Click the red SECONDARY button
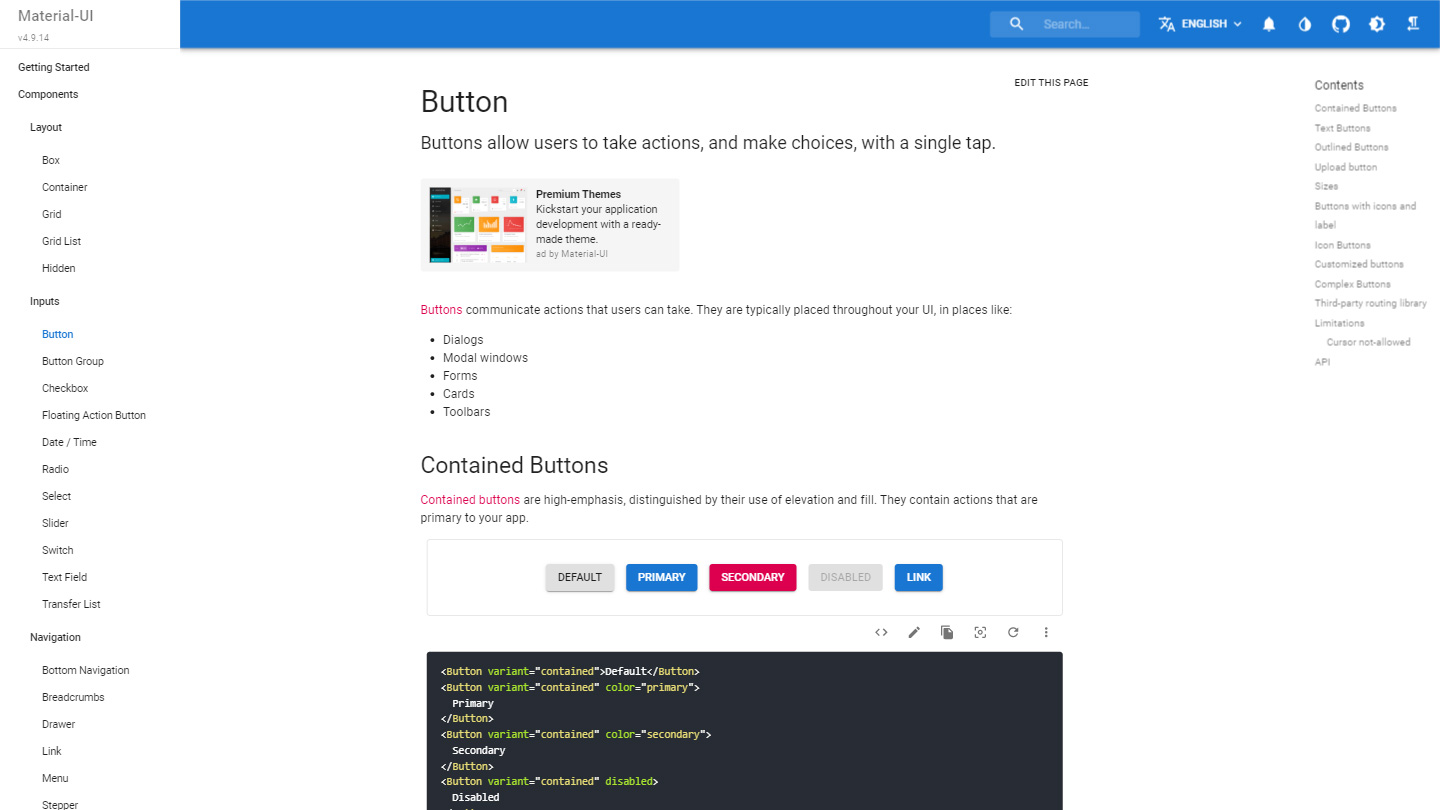The image size is (1440, 810). pyautogui.click(x=753, y=577)
